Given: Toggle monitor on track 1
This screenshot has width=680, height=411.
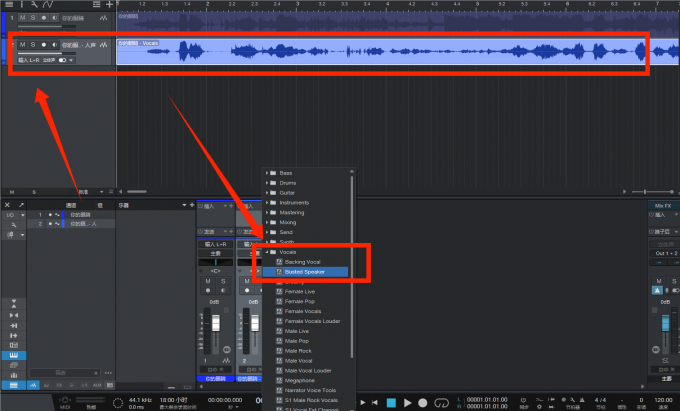Looking at the screenshot, I should (55, 18).
